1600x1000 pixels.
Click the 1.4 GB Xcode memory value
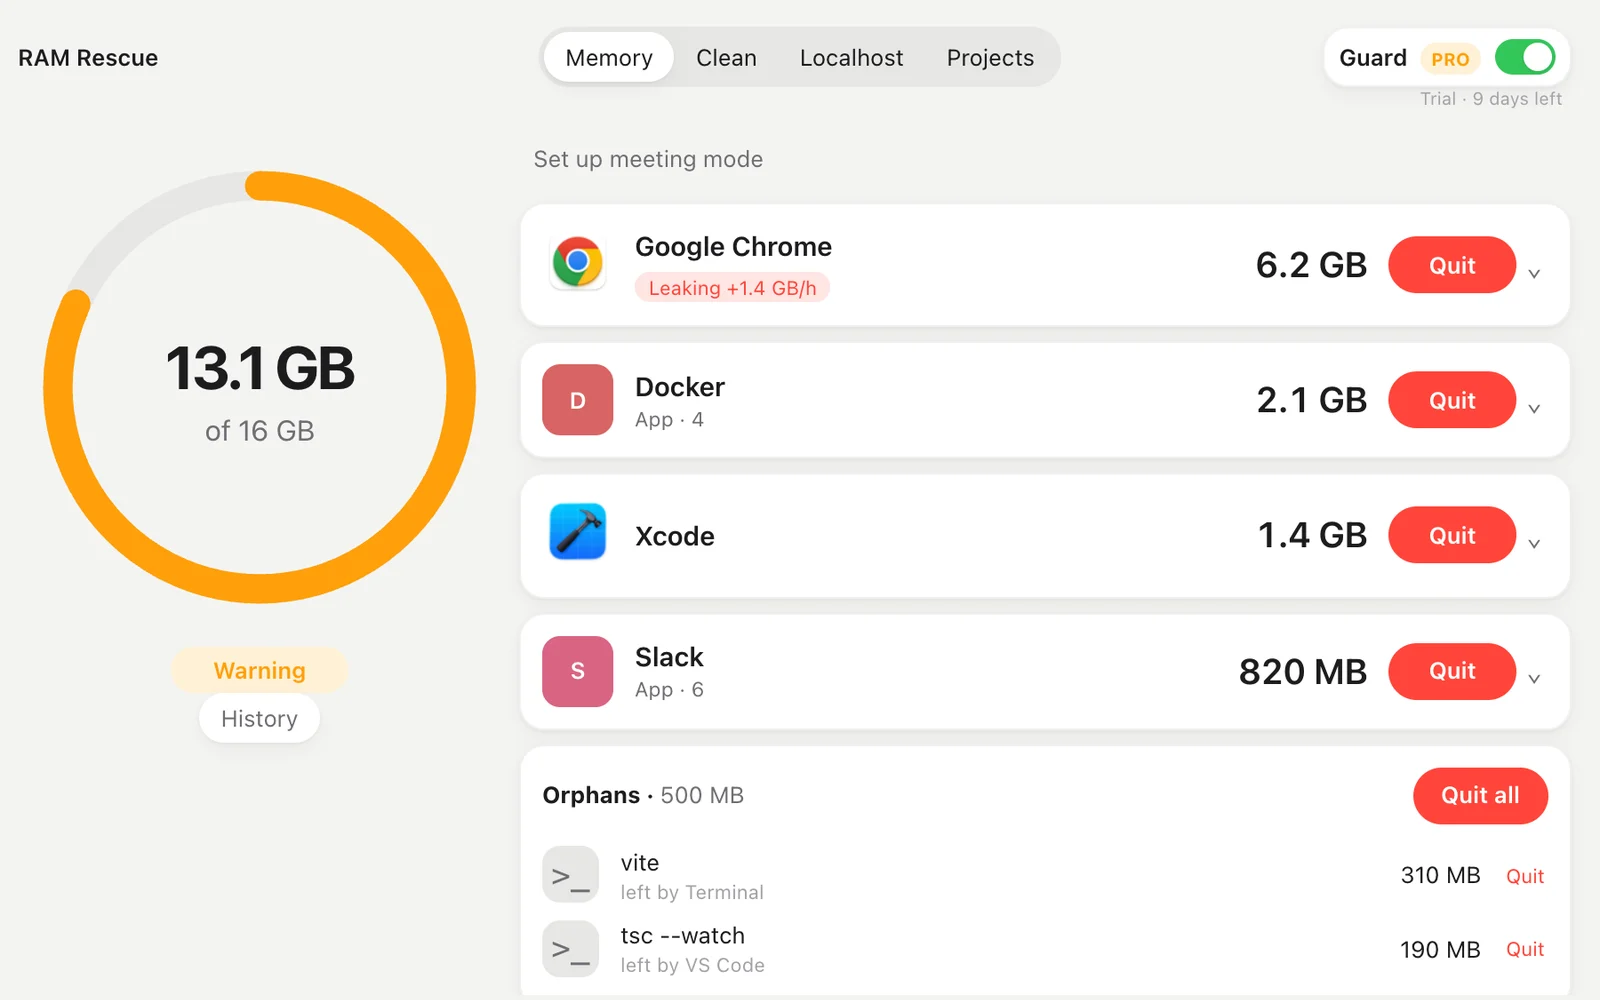1312,535
